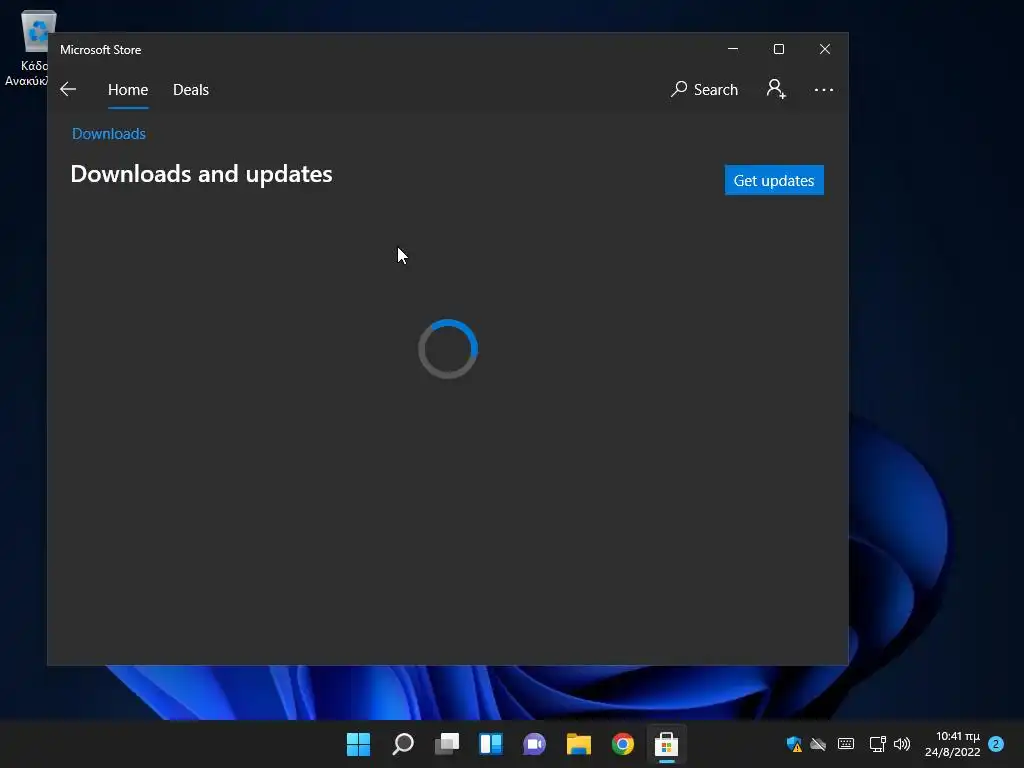Image resolution: width=1024 pixels, height=768 pixels.
Task: Switch to the Deals tab
Action: (191, 89)
